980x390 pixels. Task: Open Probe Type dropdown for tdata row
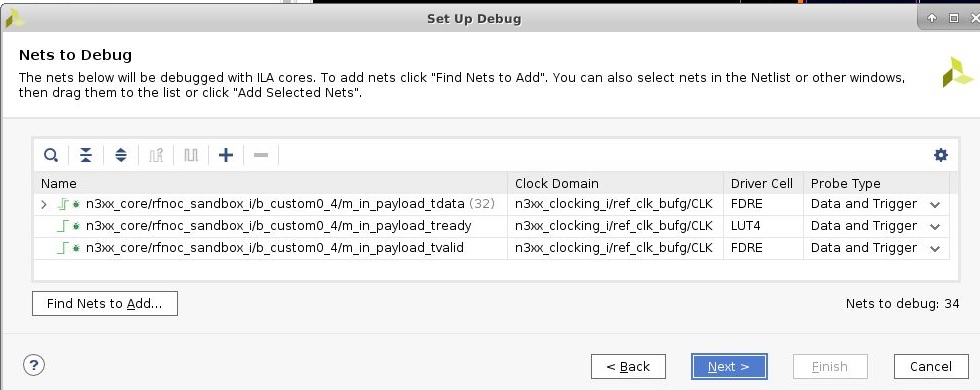pos(935,204)
